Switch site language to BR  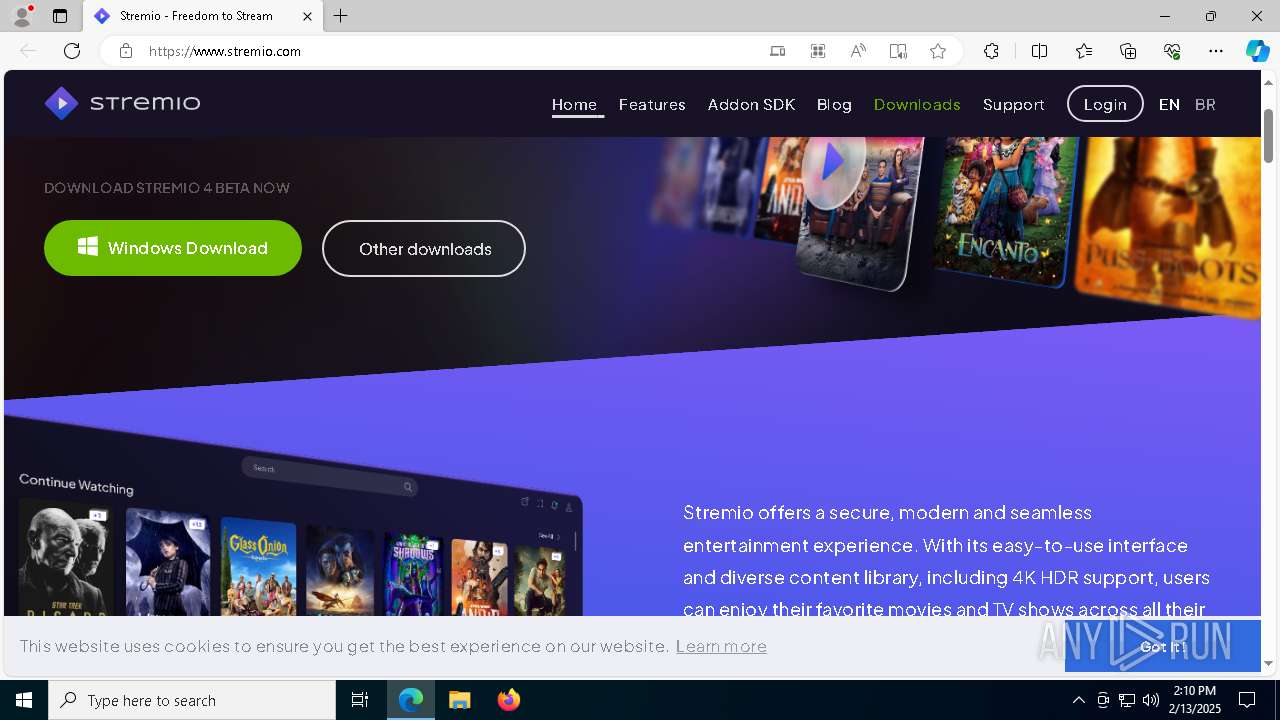click(1205, 104)
